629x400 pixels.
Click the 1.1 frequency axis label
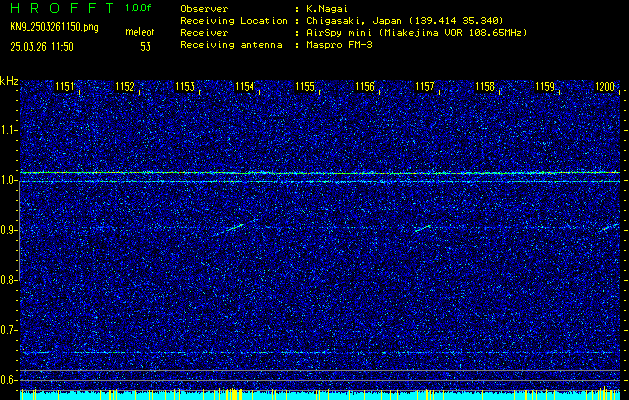click(x=7, y=130)
